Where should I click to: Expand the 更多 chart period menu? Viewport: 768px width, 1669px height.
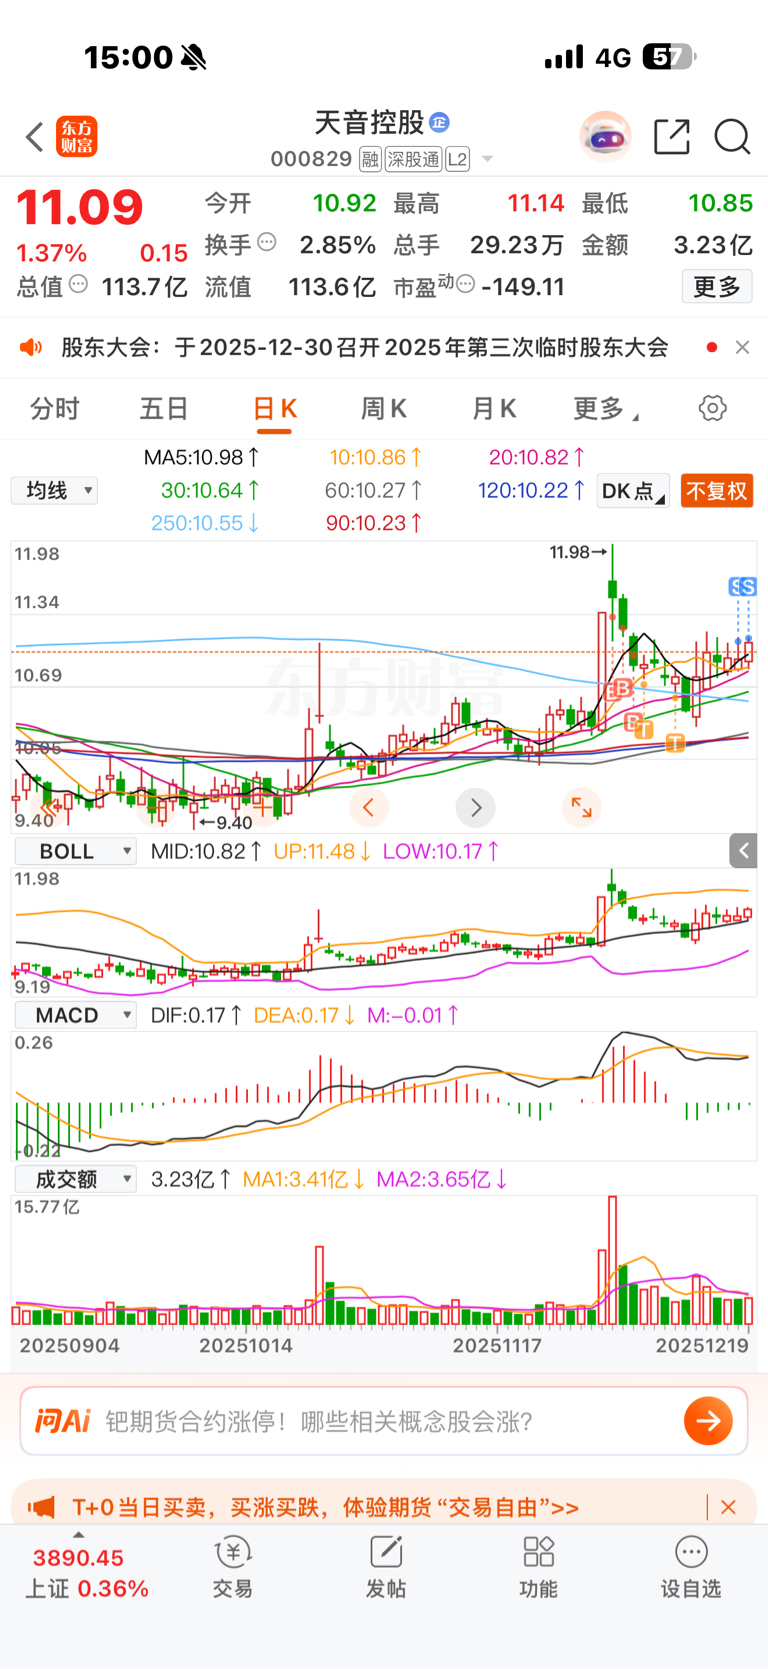pos(606,408)
